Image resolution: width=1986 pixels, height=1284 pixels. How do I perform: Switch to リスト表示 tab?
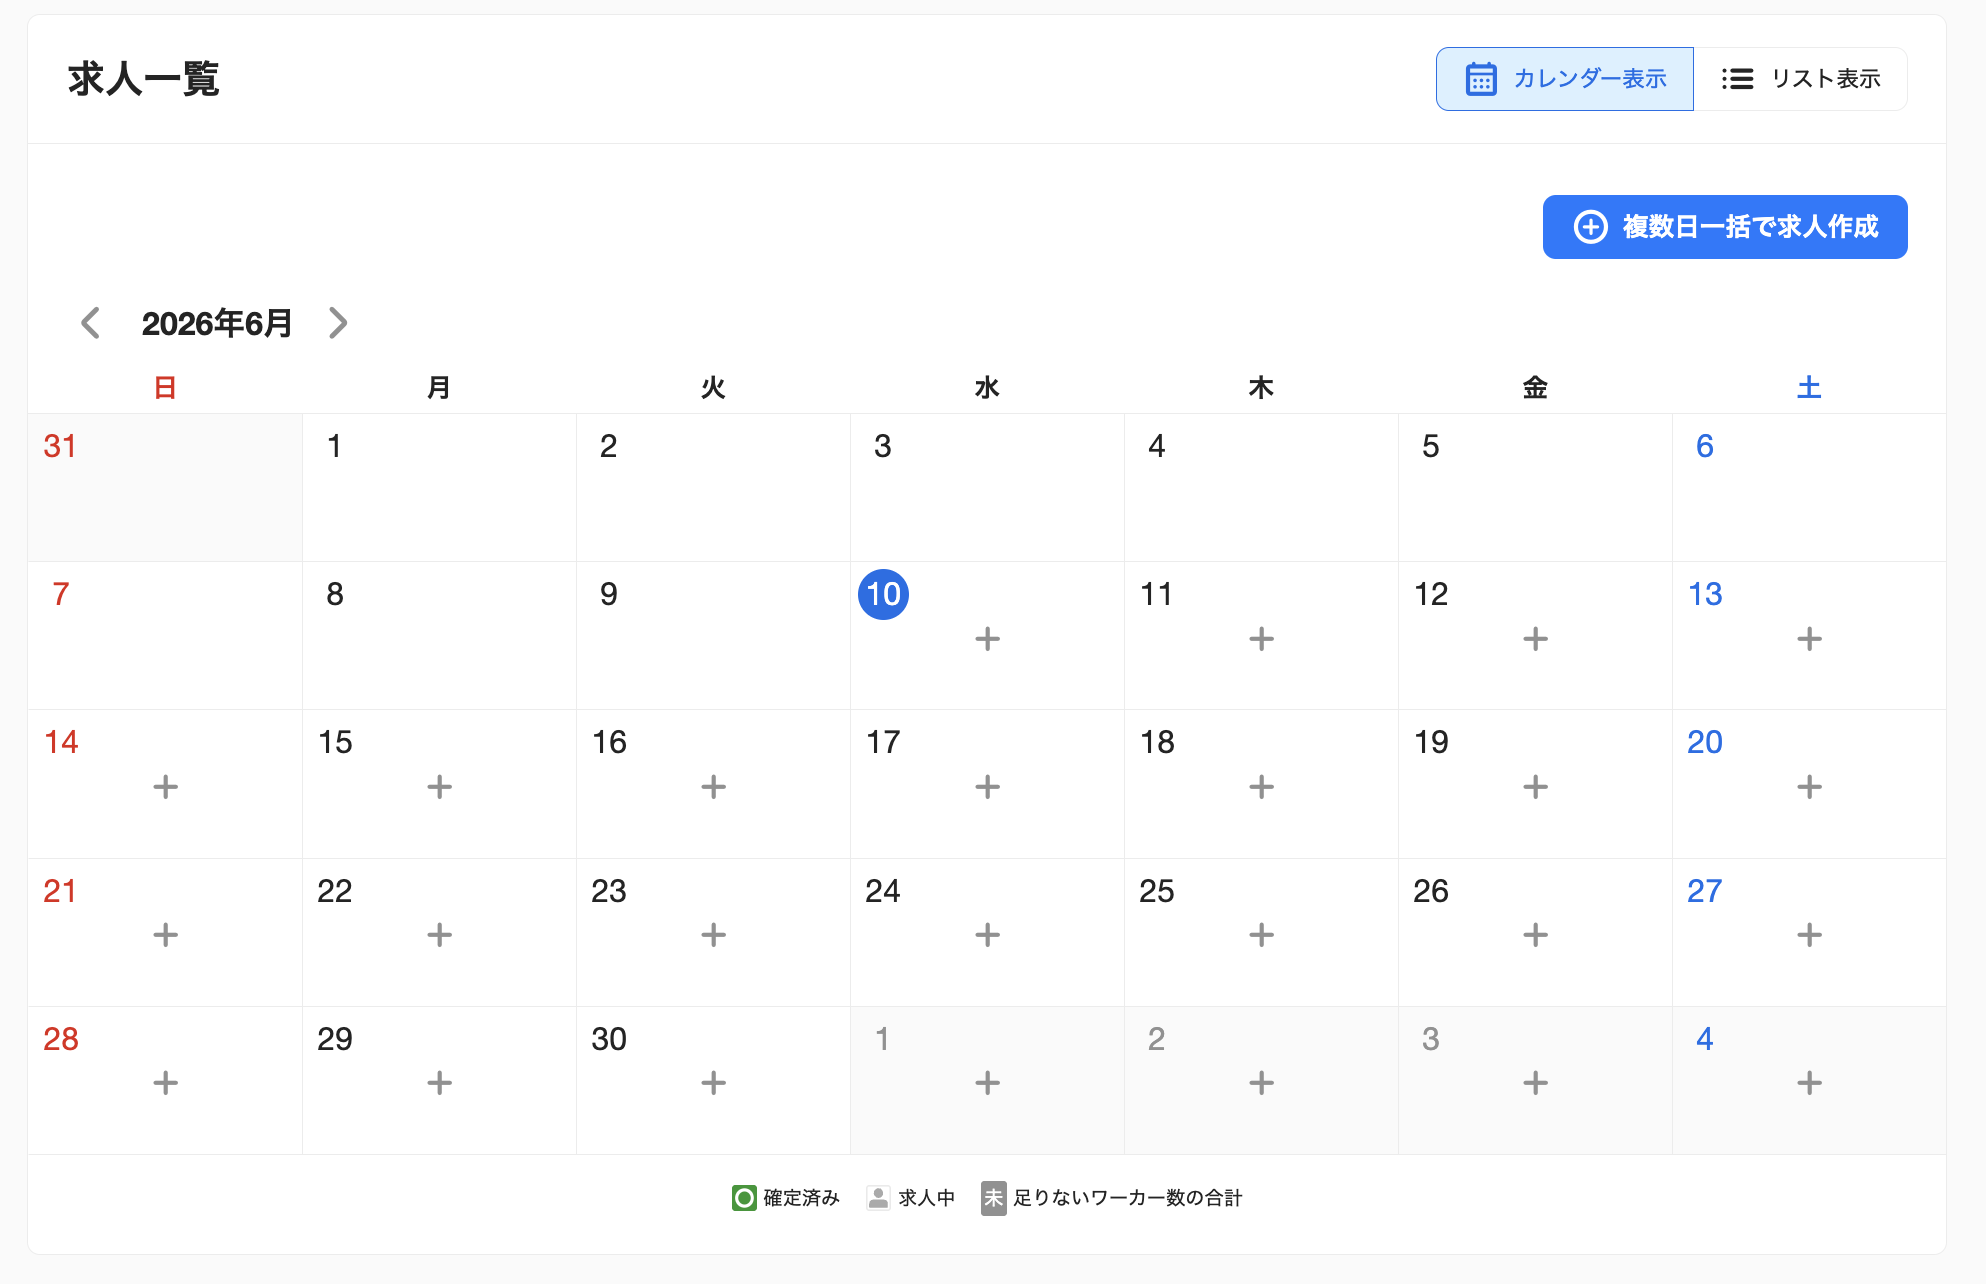(1800, 79)
